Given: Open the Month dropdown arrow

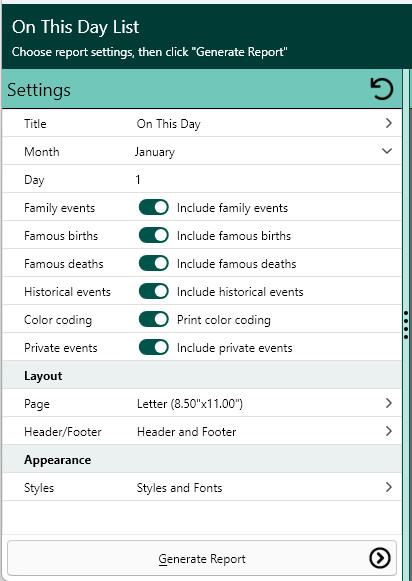Looking at the screenshot, I should tap(387, 151).
